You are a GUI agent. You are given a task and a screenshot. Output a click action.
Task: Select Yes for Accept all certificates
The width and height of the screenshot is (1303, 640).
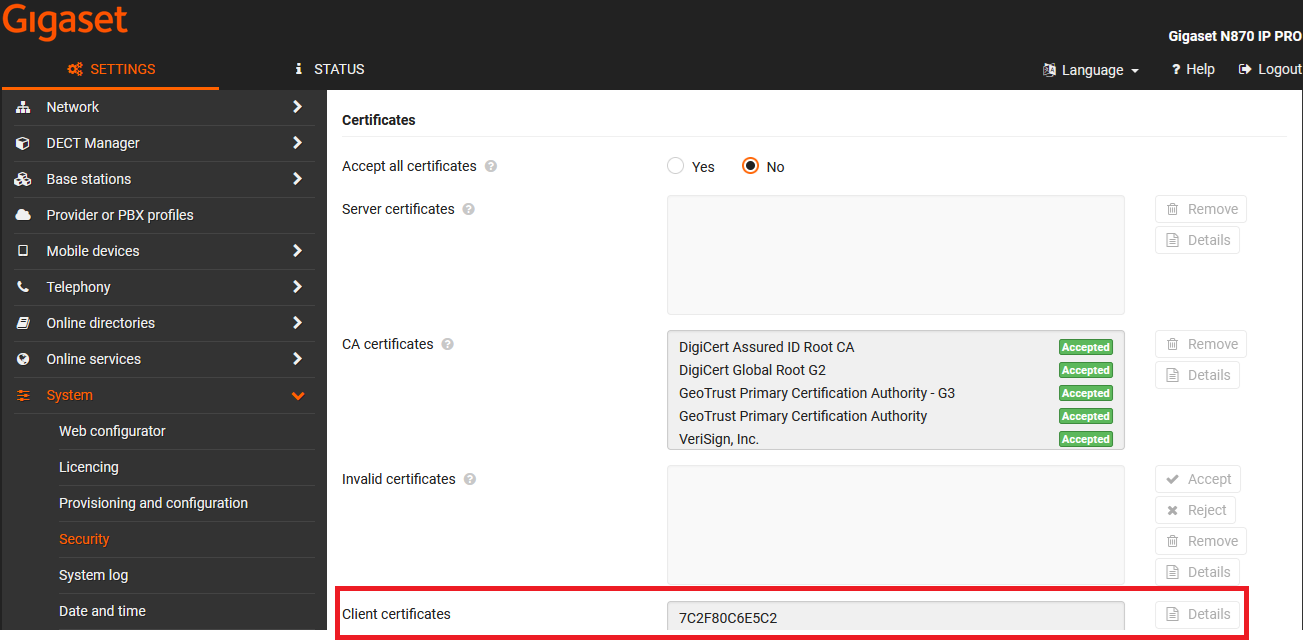676,166
